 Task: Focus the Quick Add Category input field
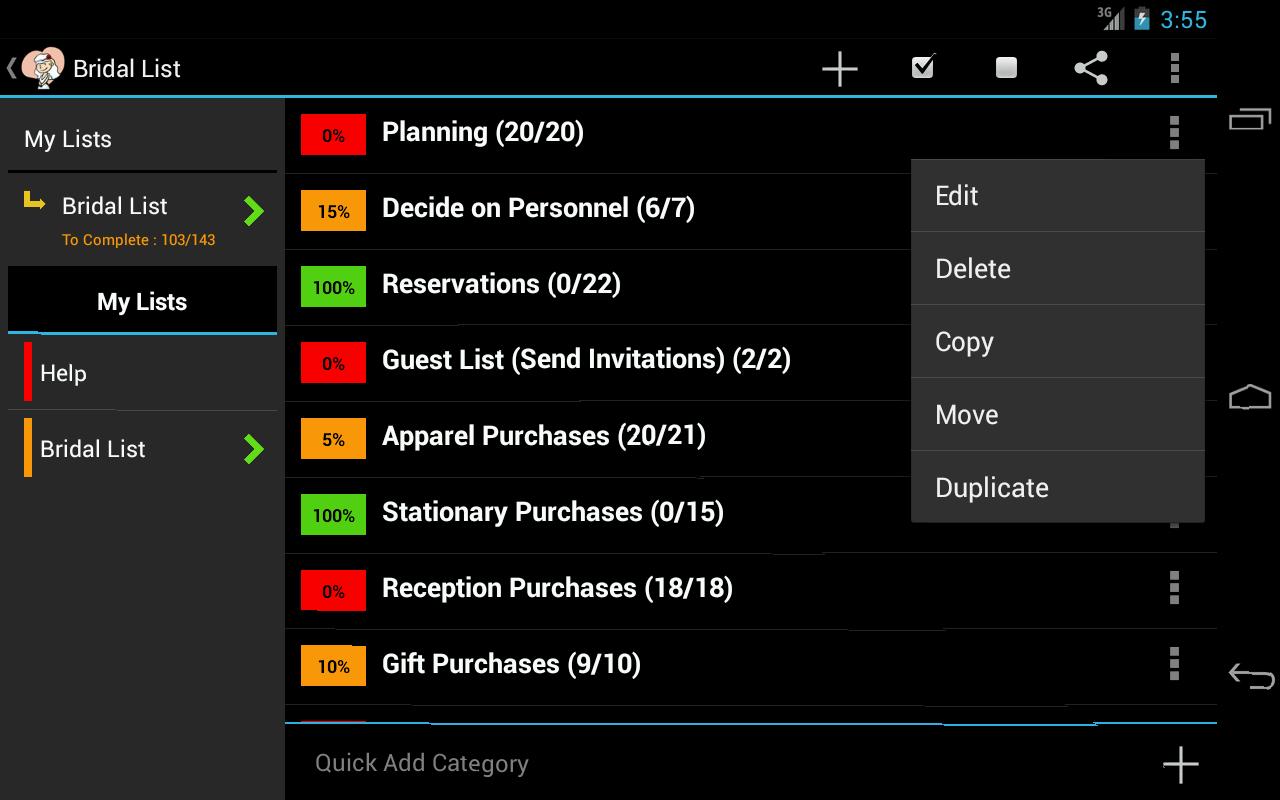[x=720, y=763]
